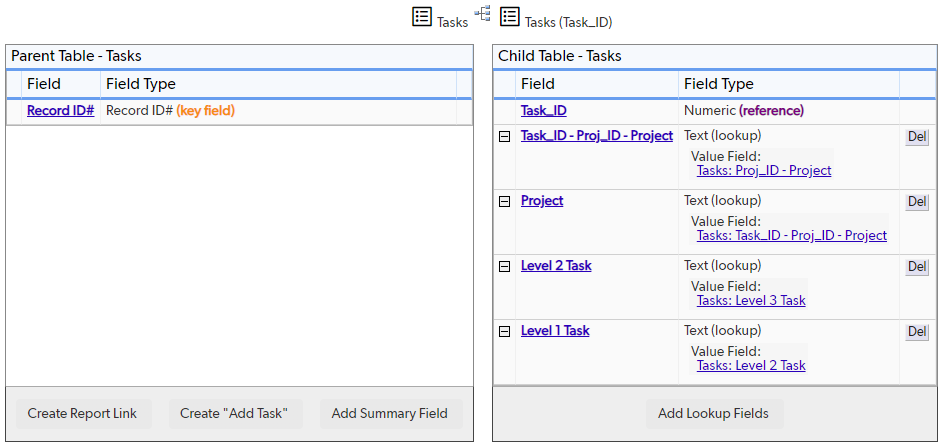Click Add Lookup Fields button

(715, 414)
